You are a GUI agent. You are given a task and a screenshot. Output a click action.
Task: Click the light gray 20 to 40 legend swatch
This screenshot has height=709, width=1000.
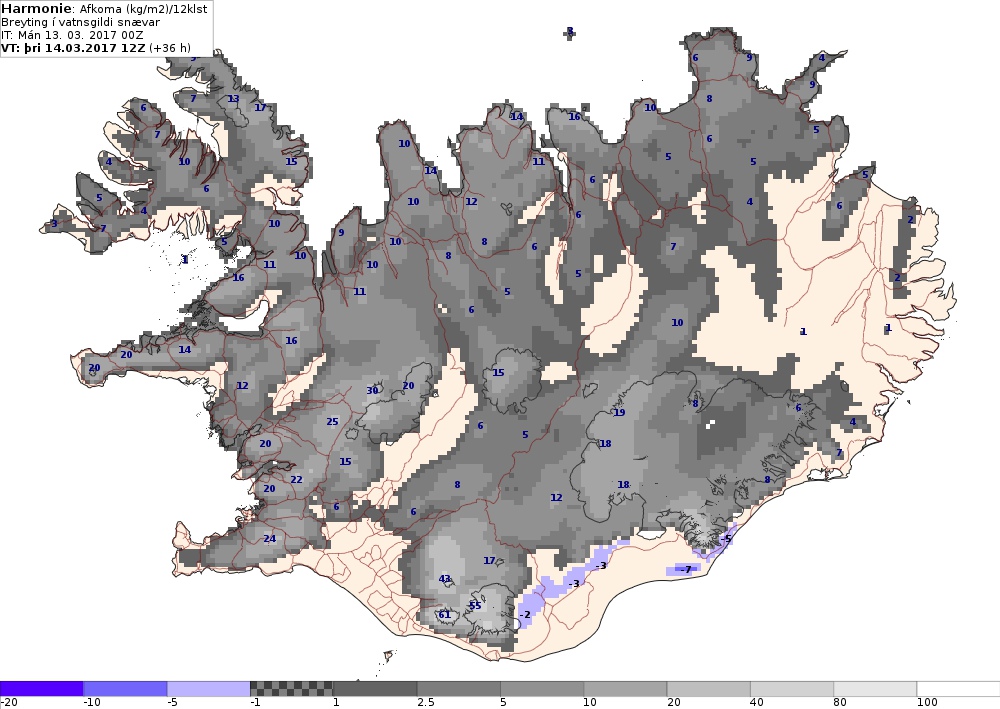click(709, 689)
